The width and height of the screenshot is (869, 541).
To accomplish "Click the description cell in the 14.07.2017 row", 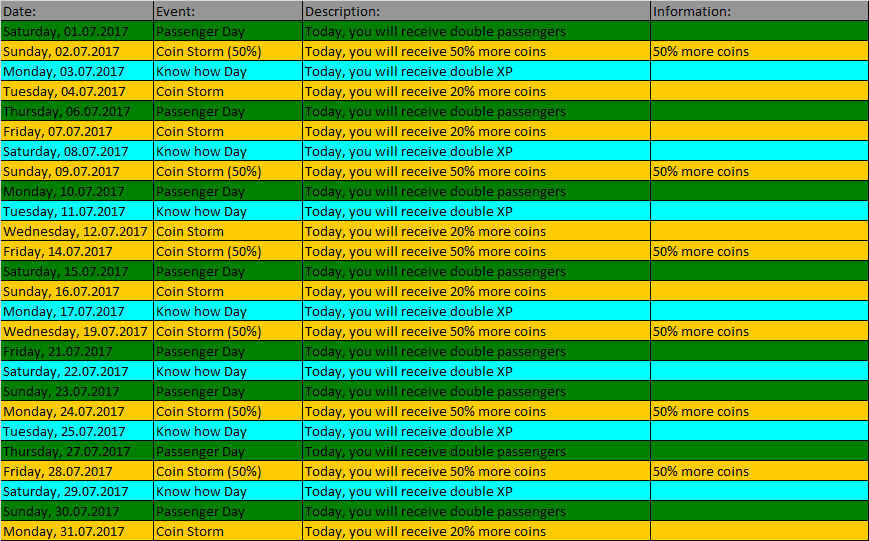I will tap(477, 251).
